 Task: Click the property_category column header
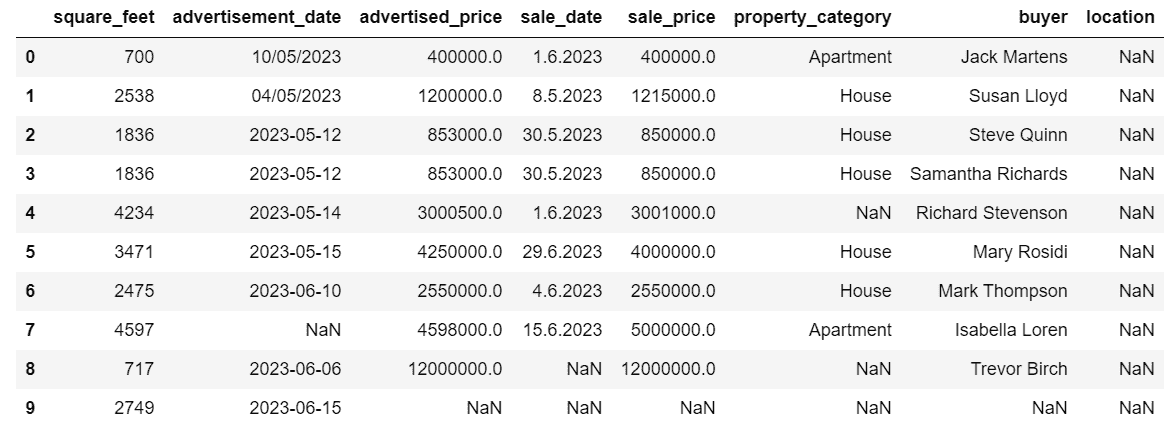coord(812,18)
